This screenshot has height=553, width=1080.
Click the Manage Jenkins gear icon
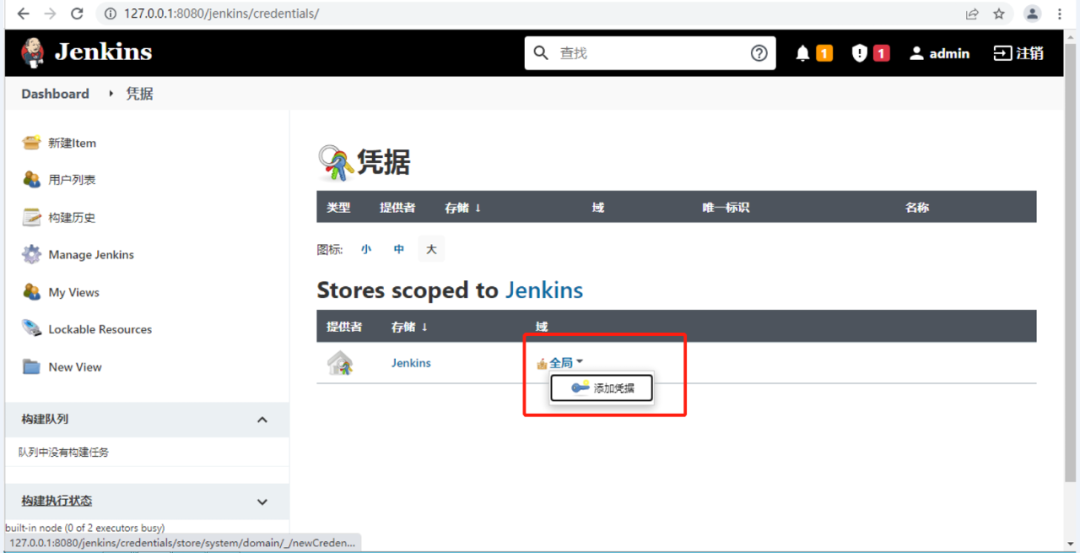32,254
